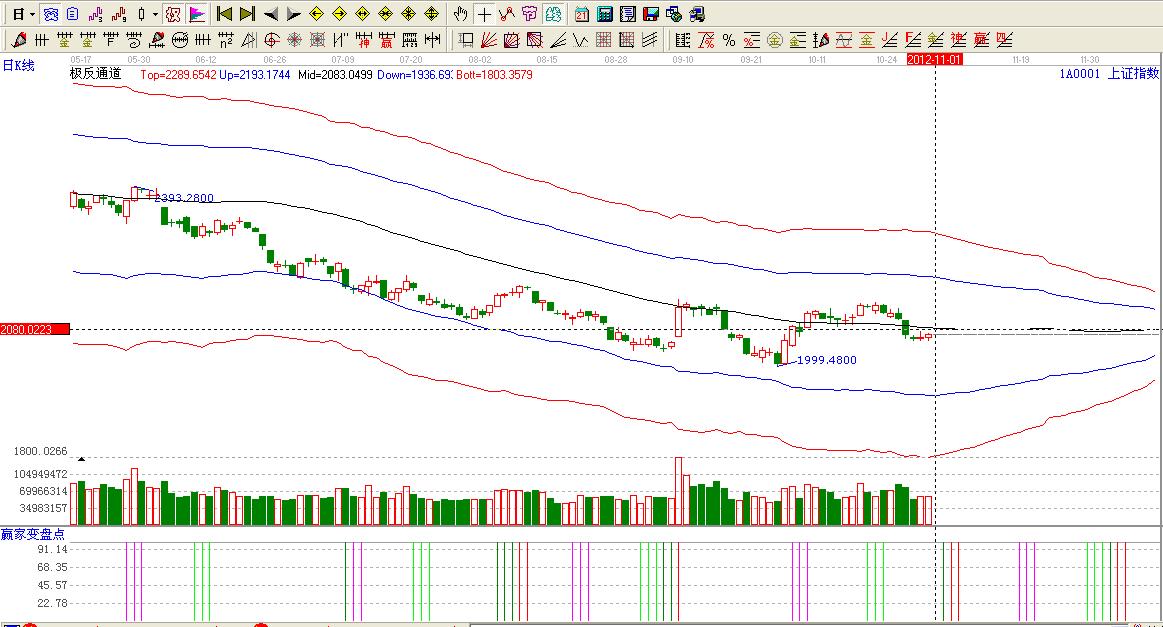Viewport: 1163px width, 627px height.
Task: Open the 日 period dropdown arrow
Action: (x=33, y=14)
